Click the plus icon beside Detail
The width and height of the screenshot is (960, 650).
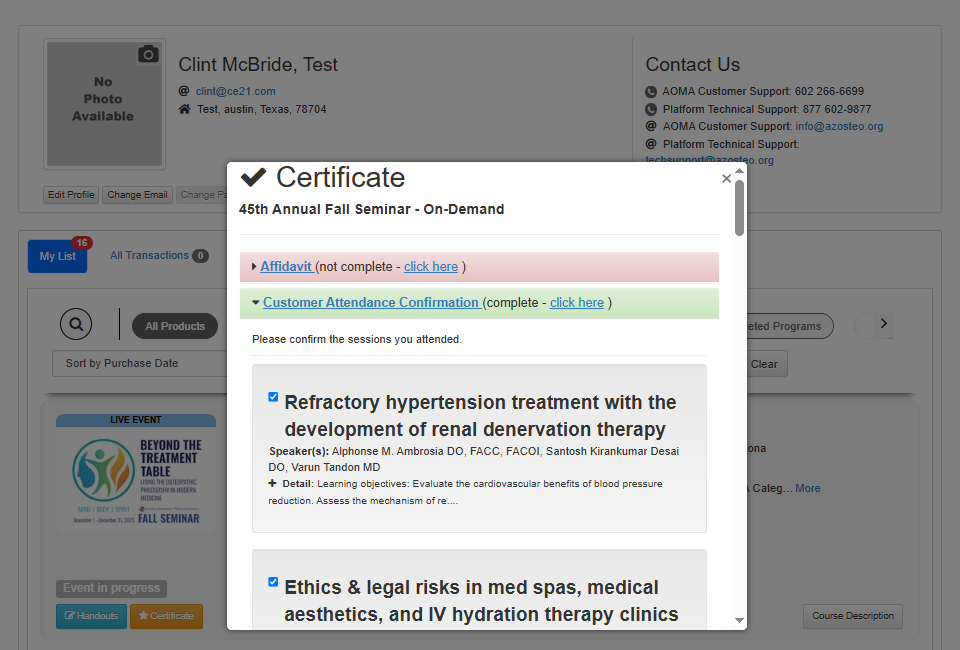[273, 483]
